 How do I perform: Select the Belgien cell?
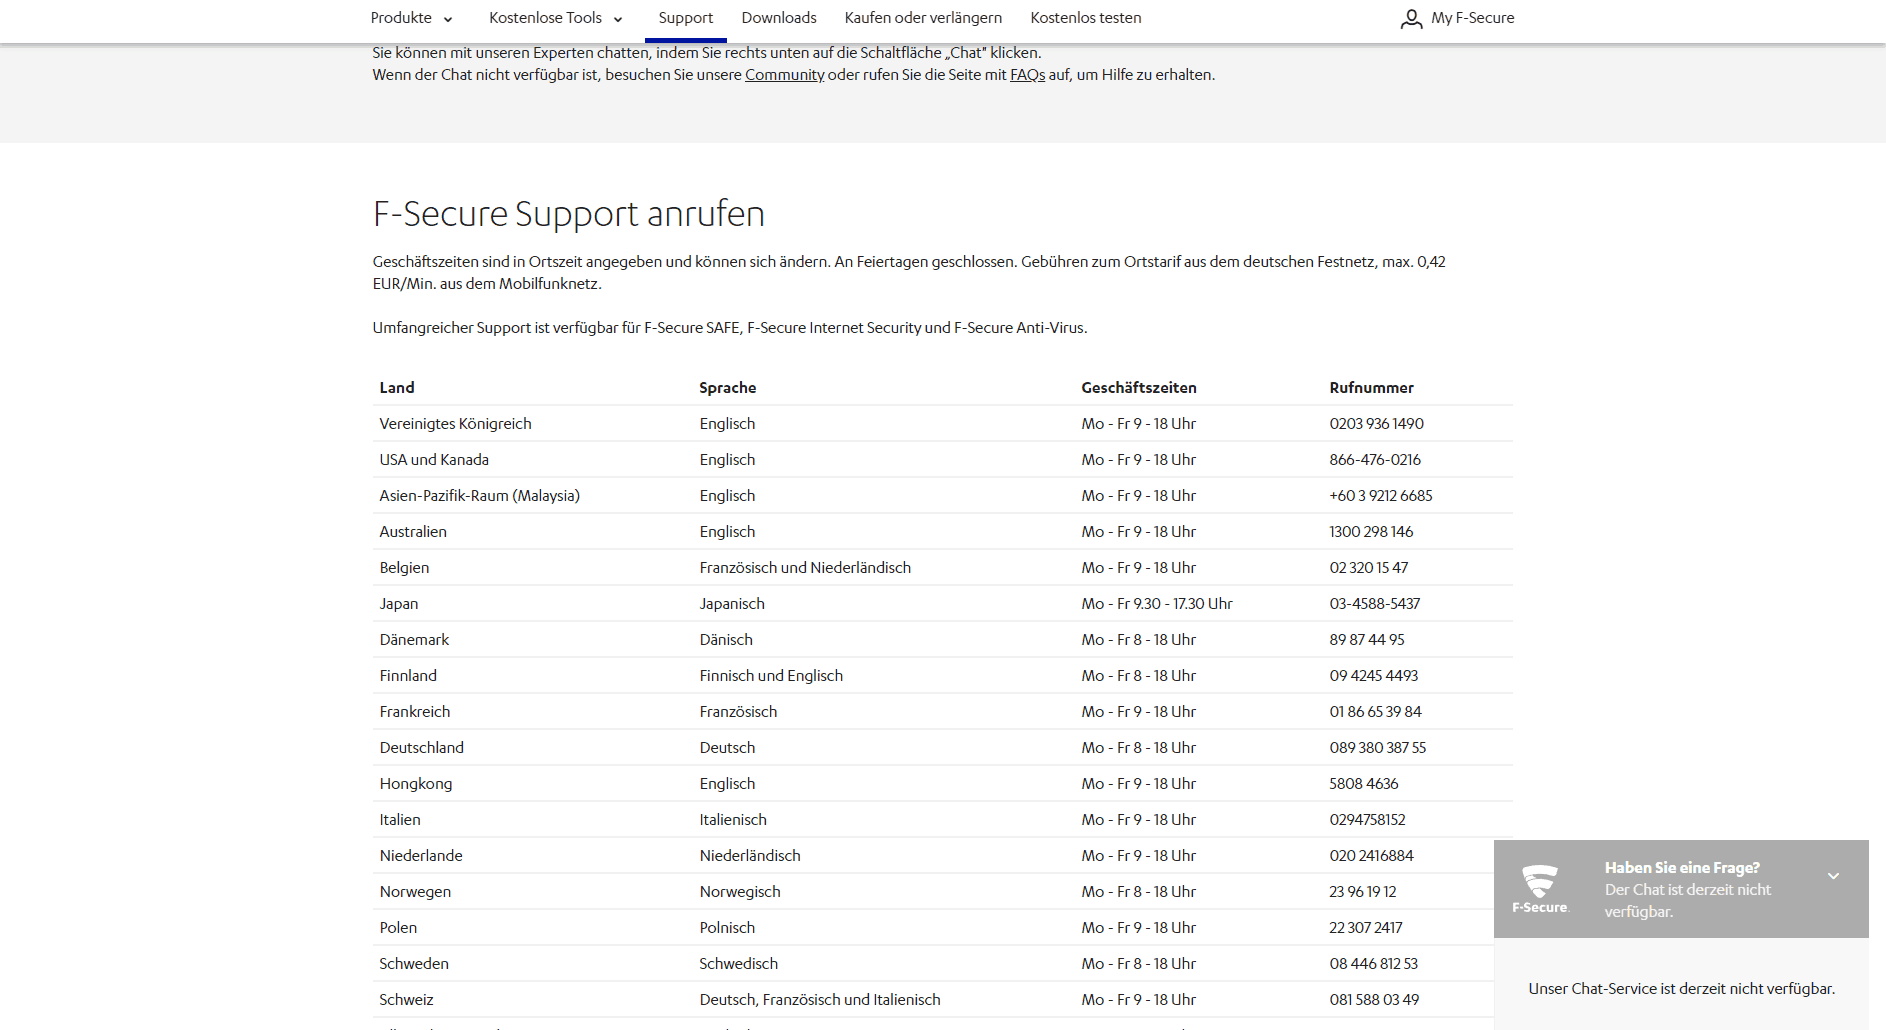(404, 568)
